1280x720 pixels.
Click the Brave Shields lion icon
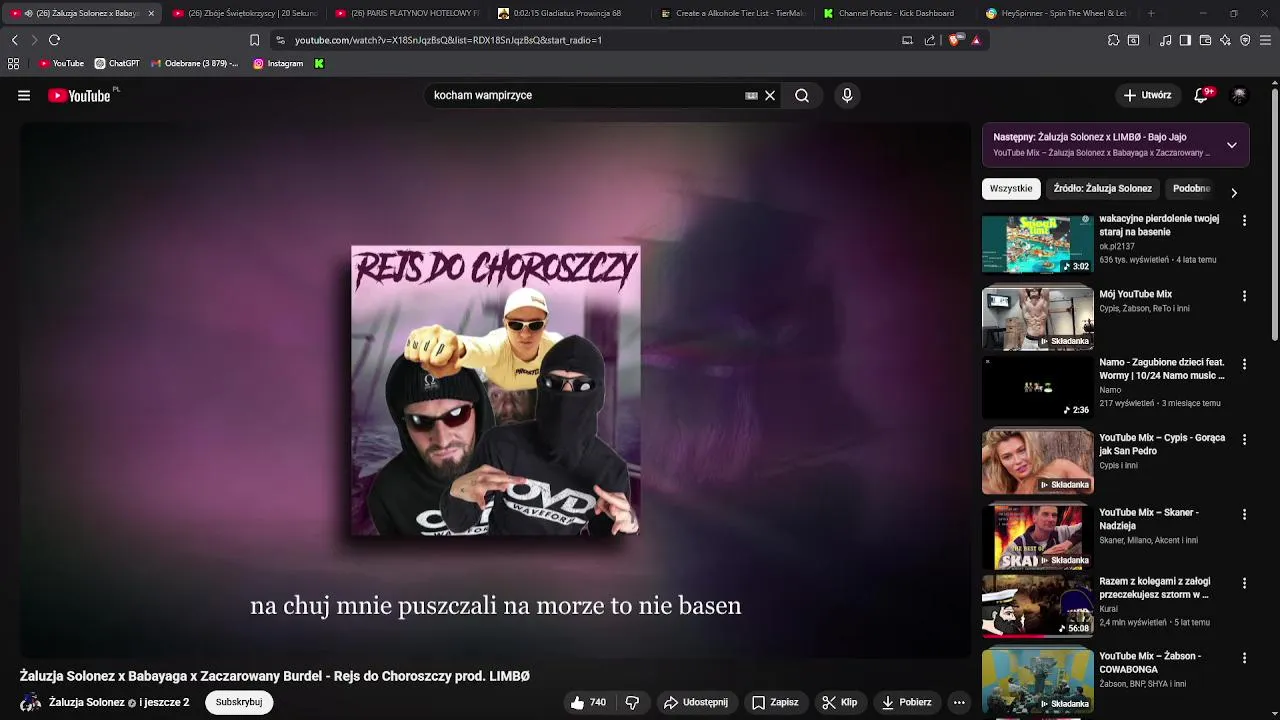pos(954,40)
